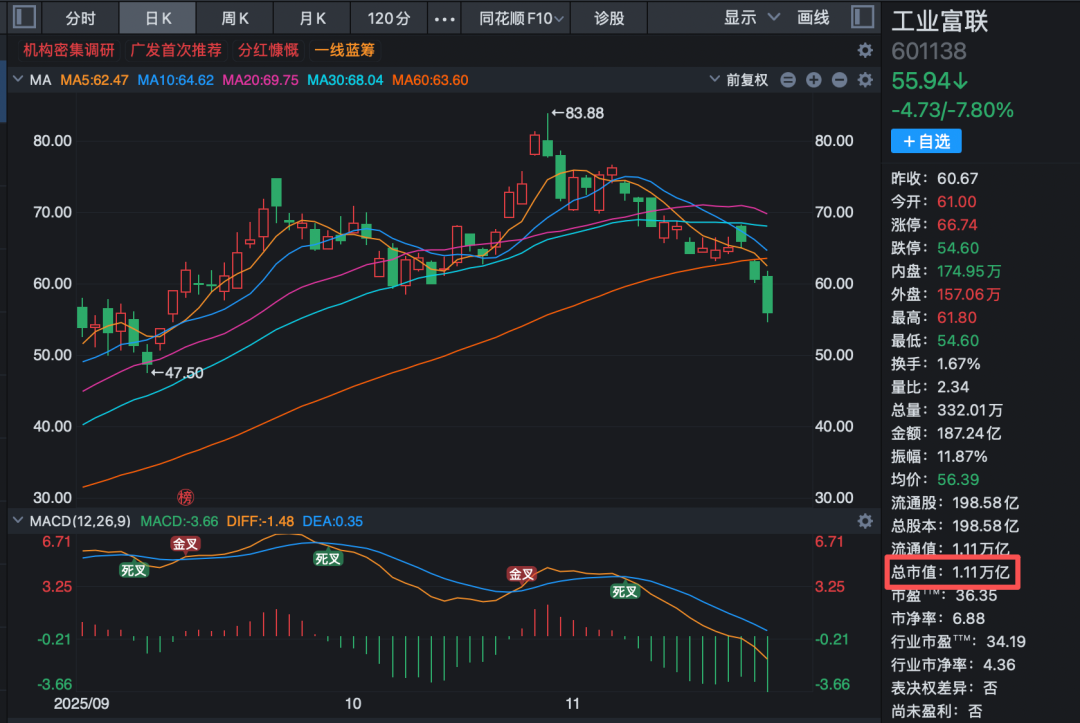
Task: Click the second minus icon beside plus
Action: pos(839,80)
